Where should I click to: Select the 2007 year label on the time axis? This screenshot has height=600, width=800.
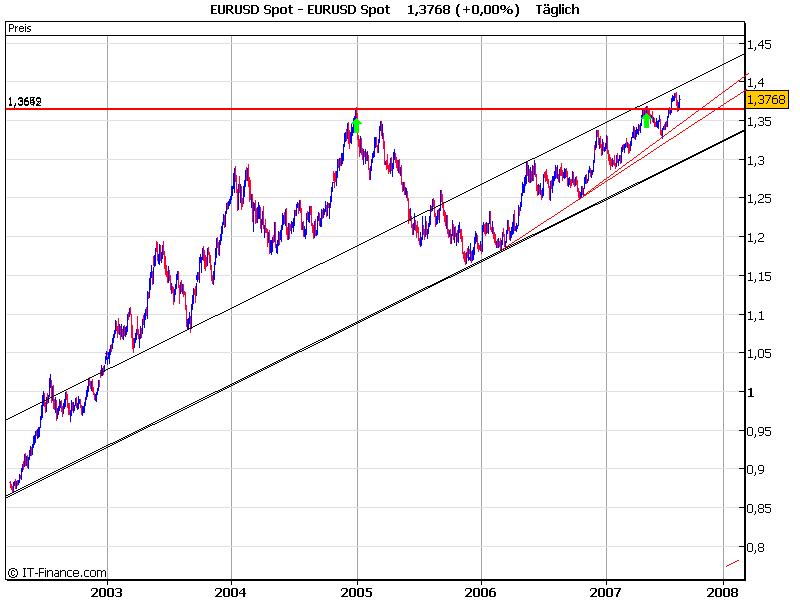606,592
